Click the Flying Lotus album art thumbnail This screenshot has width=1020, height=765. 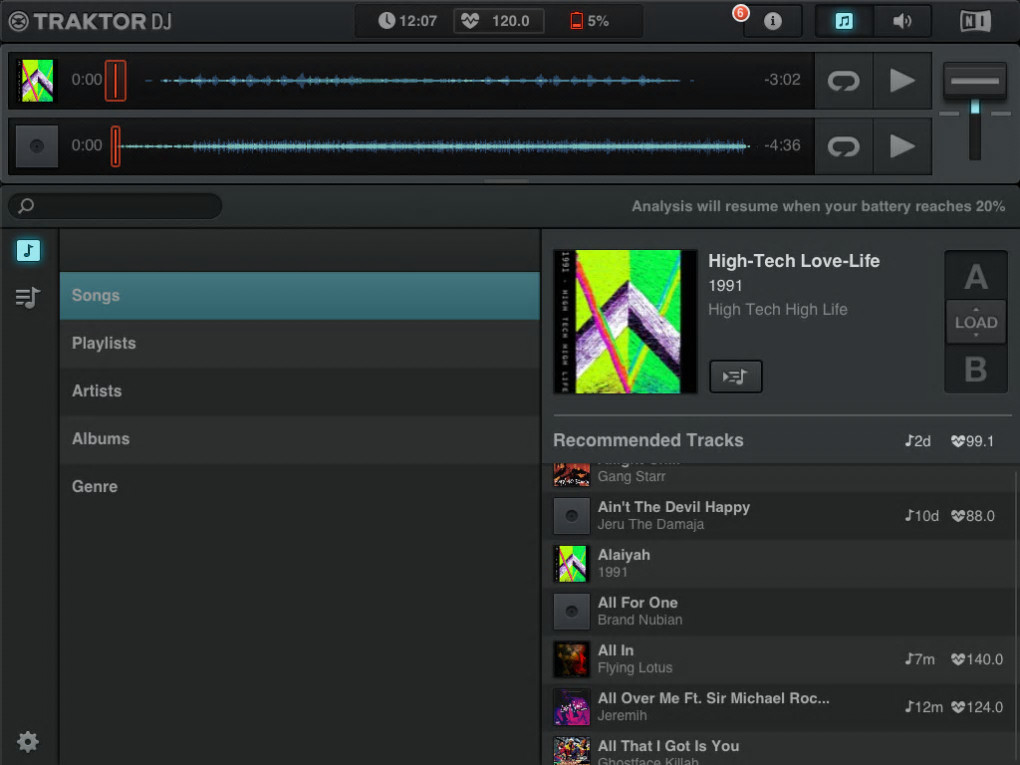[572, 659]
